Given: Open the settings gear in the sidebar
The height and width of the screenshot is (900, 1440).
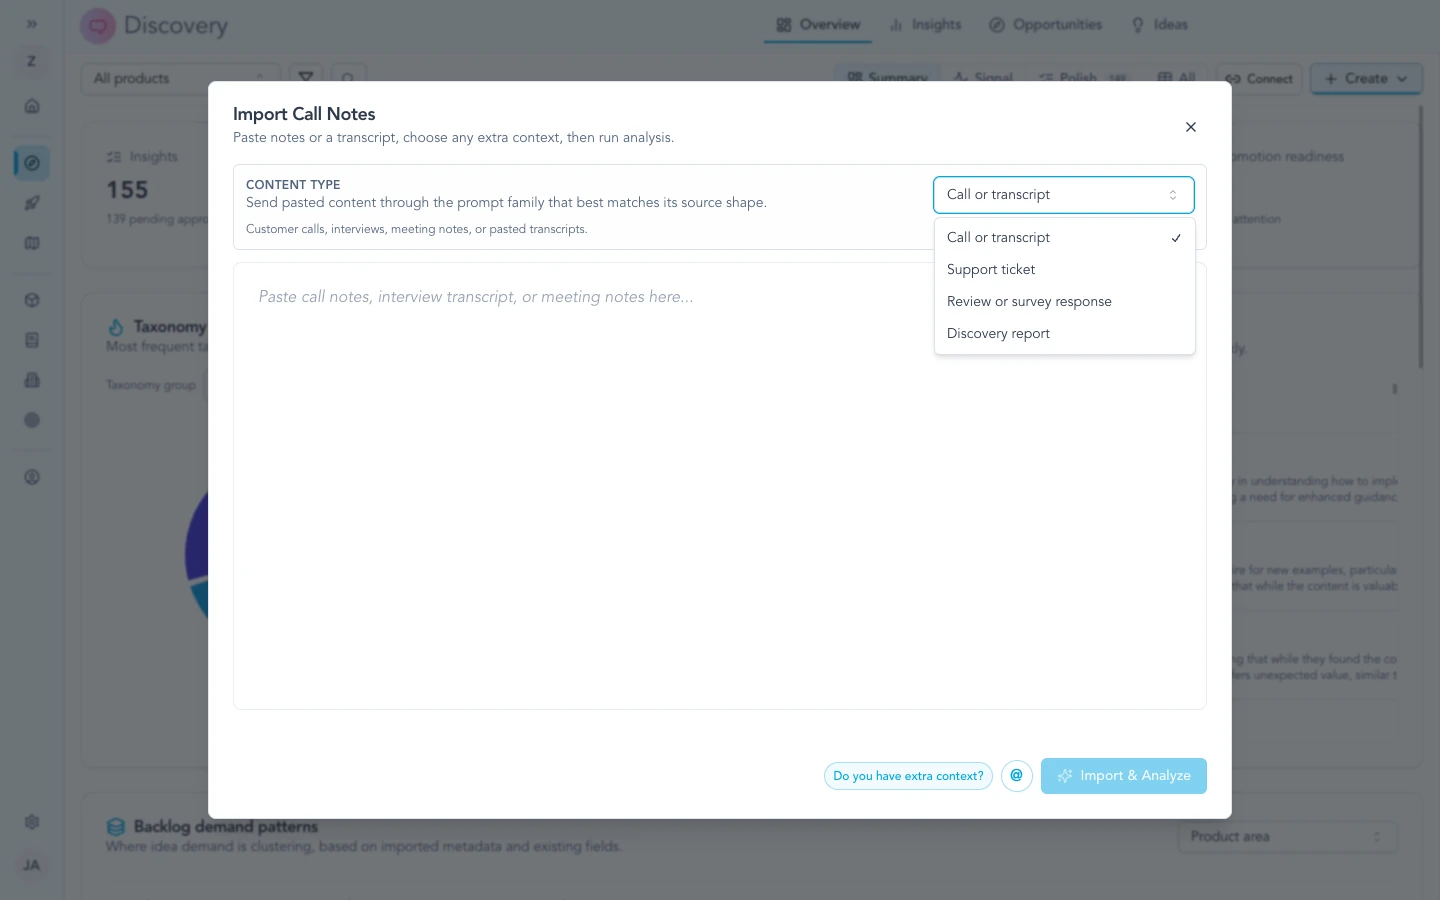Looking at the screenshot, I should point(32,822).
